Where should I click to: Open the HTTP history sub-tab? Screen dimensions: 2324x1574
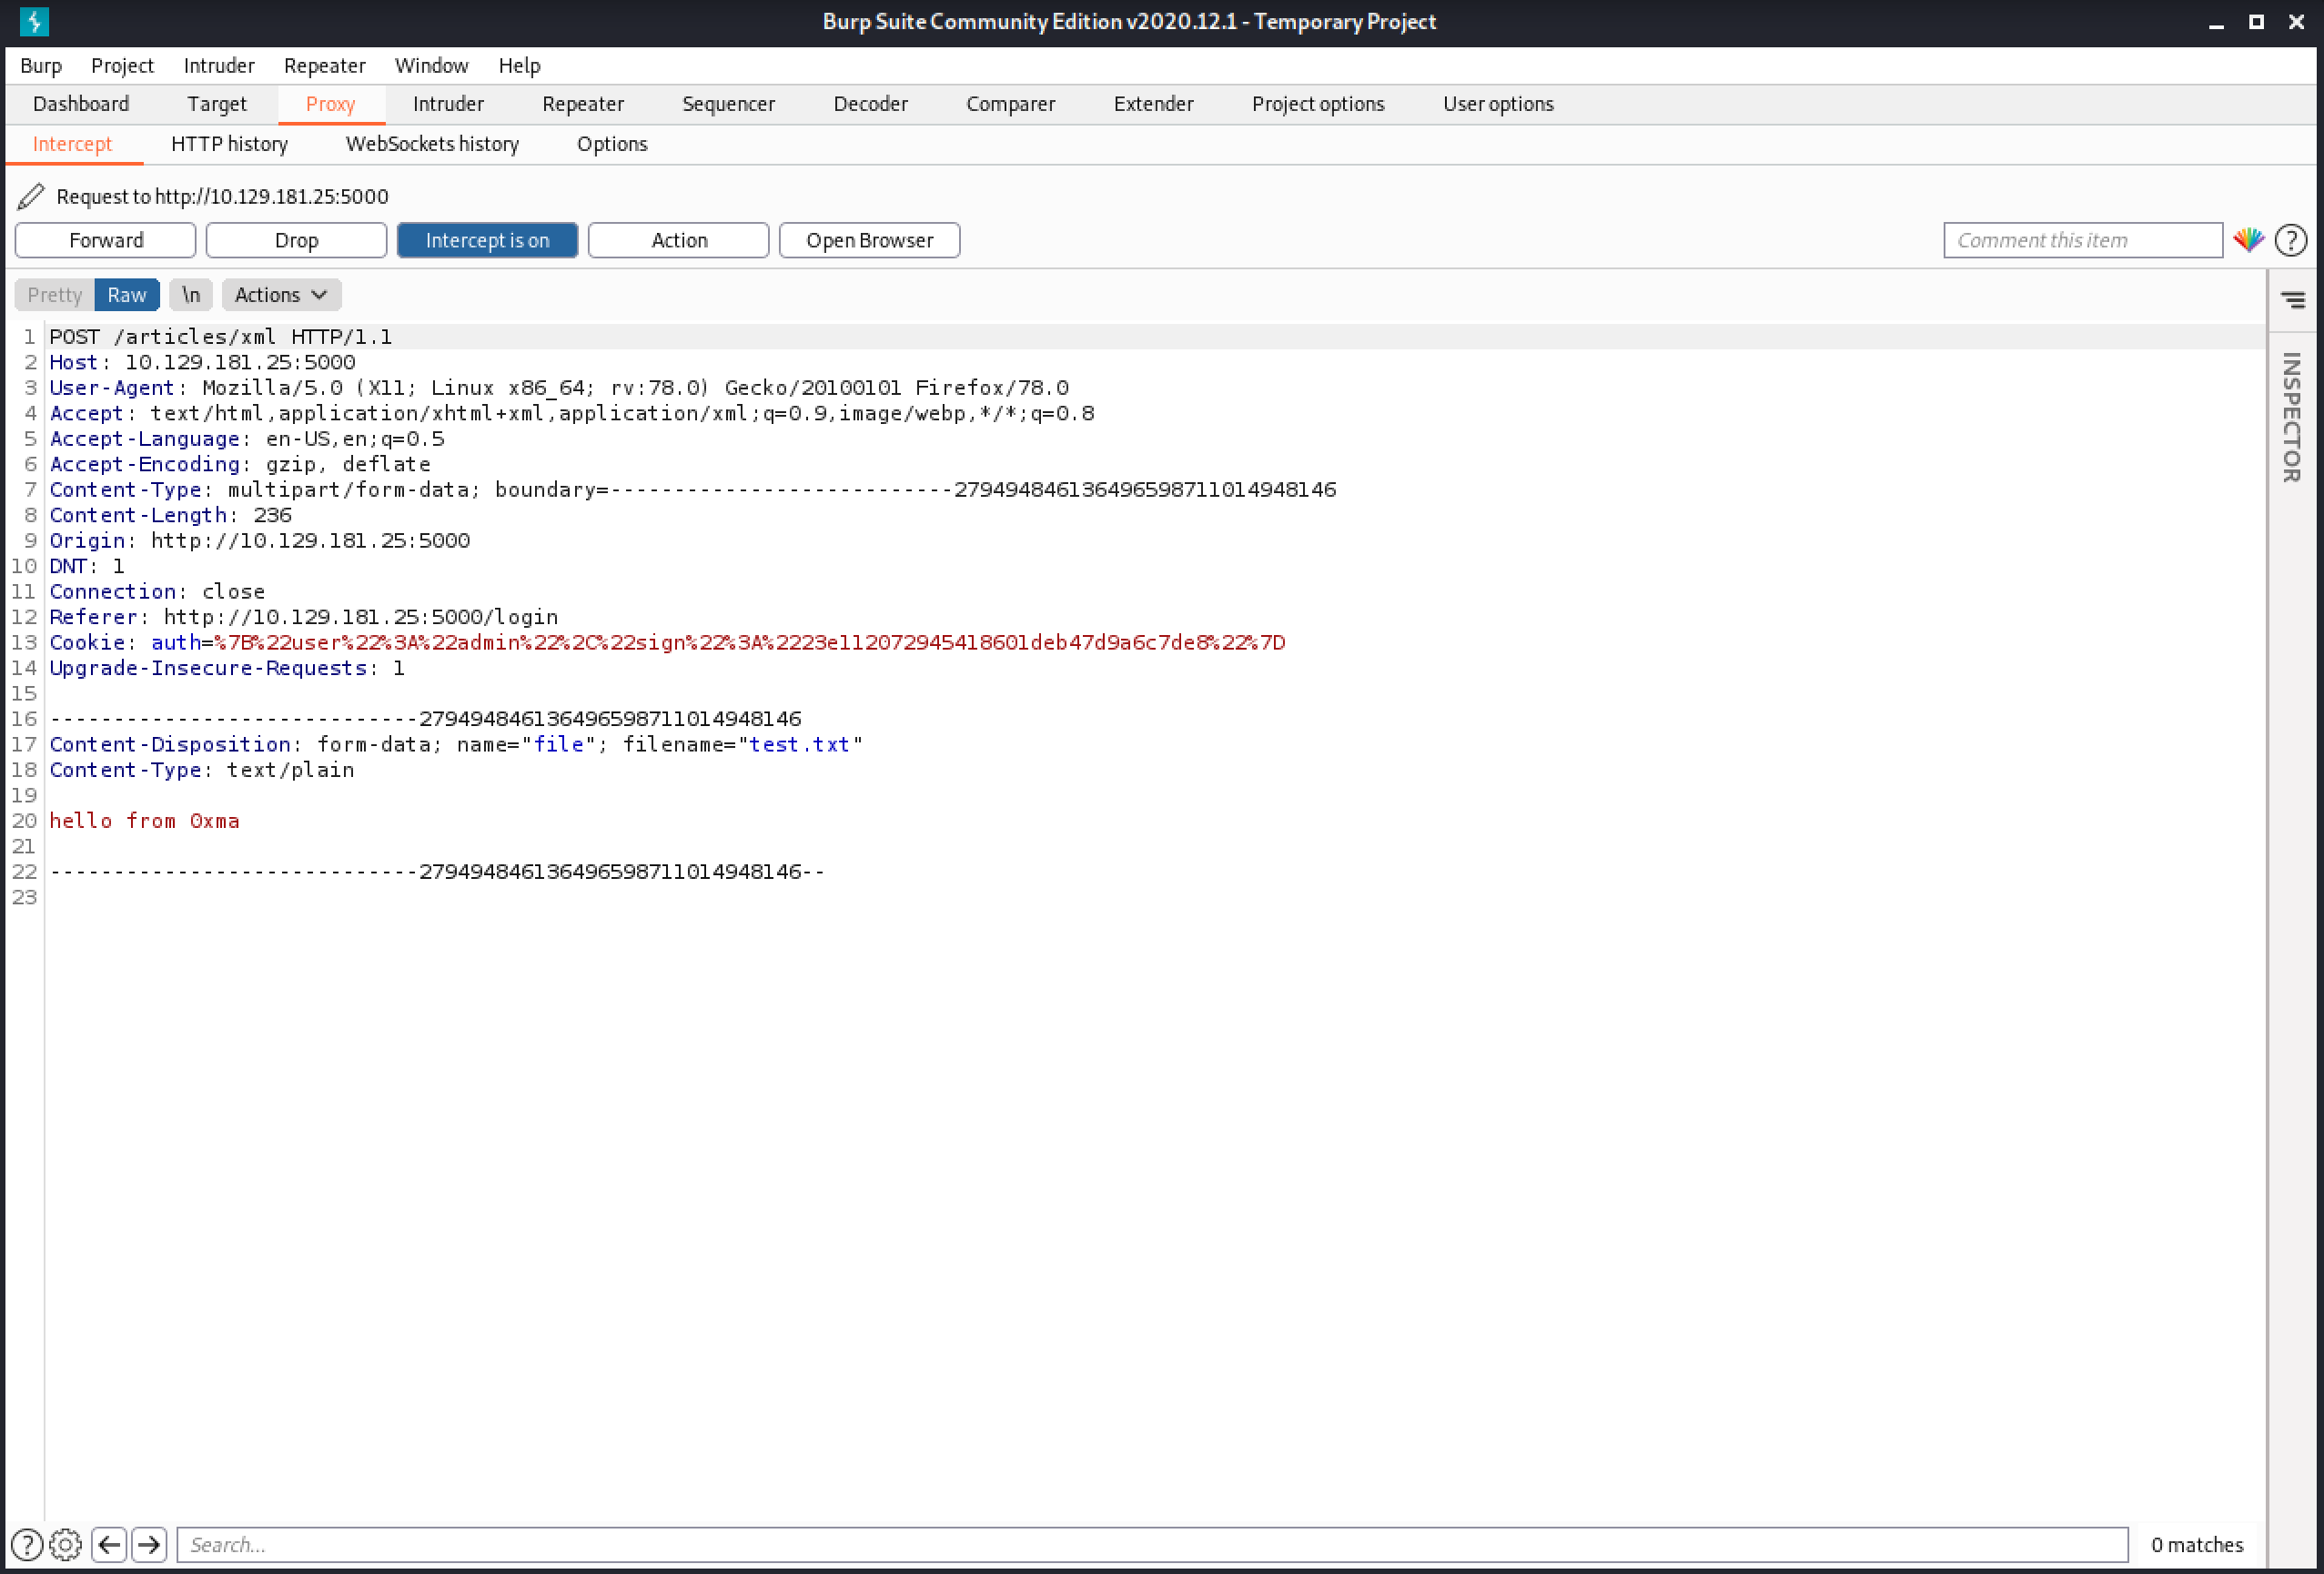click(x=230, y=144)
